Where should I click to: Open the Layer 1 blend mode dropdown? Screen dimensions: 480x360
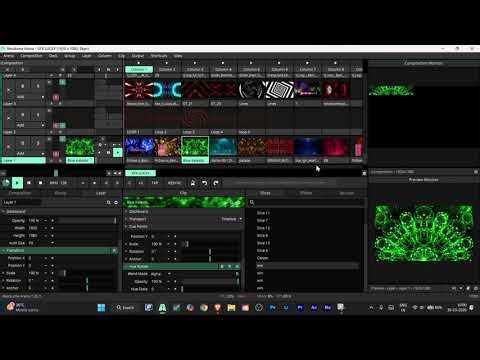pyautogui.click(x=30, y=153)
